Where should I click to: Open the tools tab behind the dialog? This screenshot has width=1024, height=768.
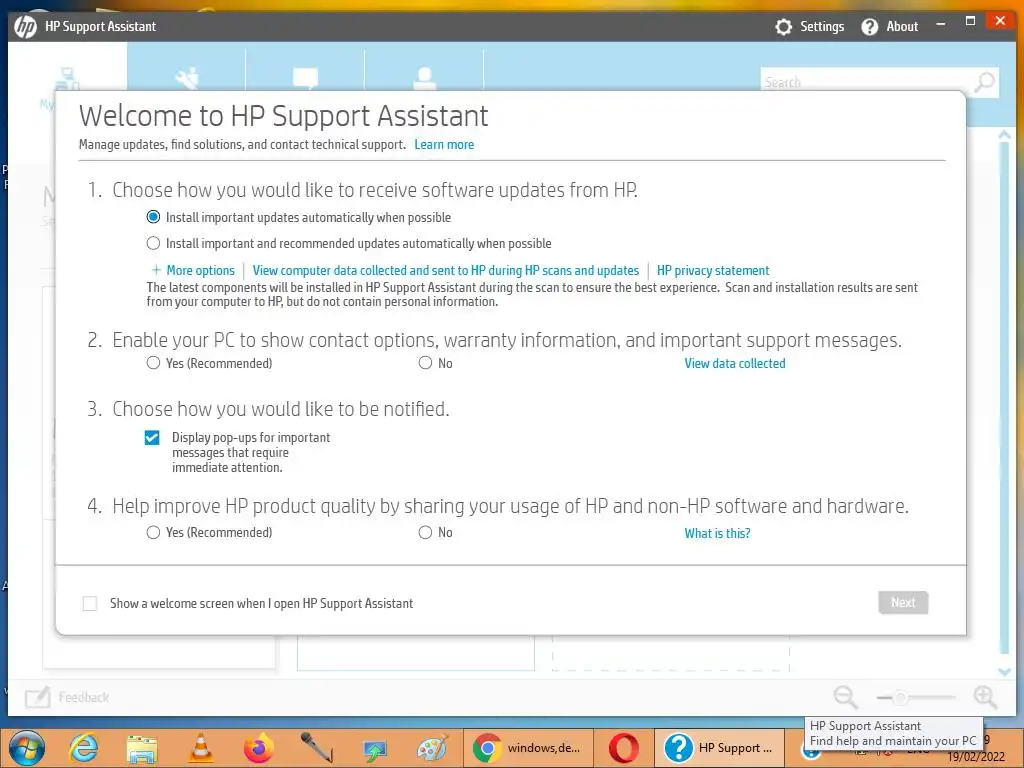pyautogui.click(x=187, y=78)
